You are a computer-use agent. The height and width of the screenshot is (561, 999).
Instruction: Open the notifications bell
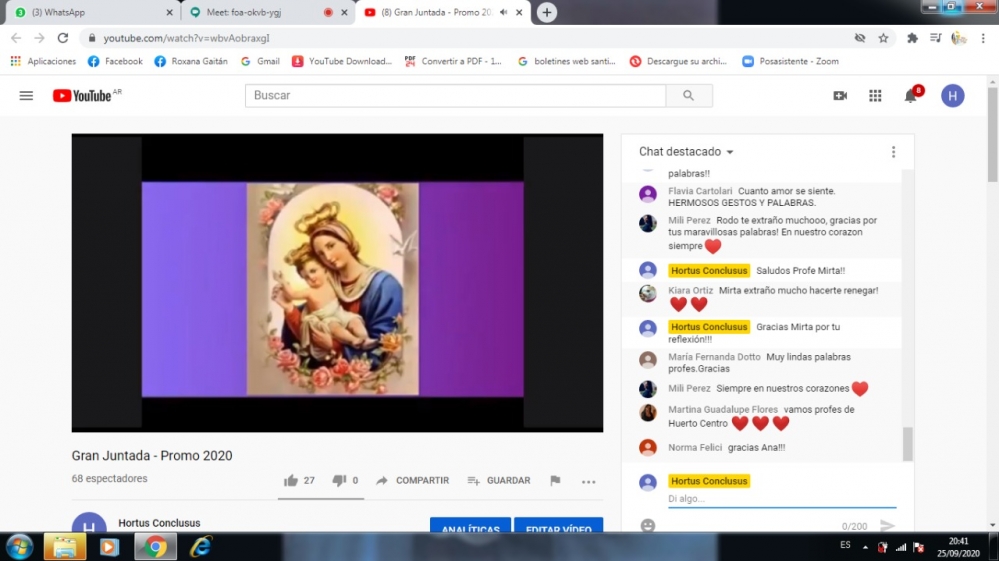(x=911, y=96)
